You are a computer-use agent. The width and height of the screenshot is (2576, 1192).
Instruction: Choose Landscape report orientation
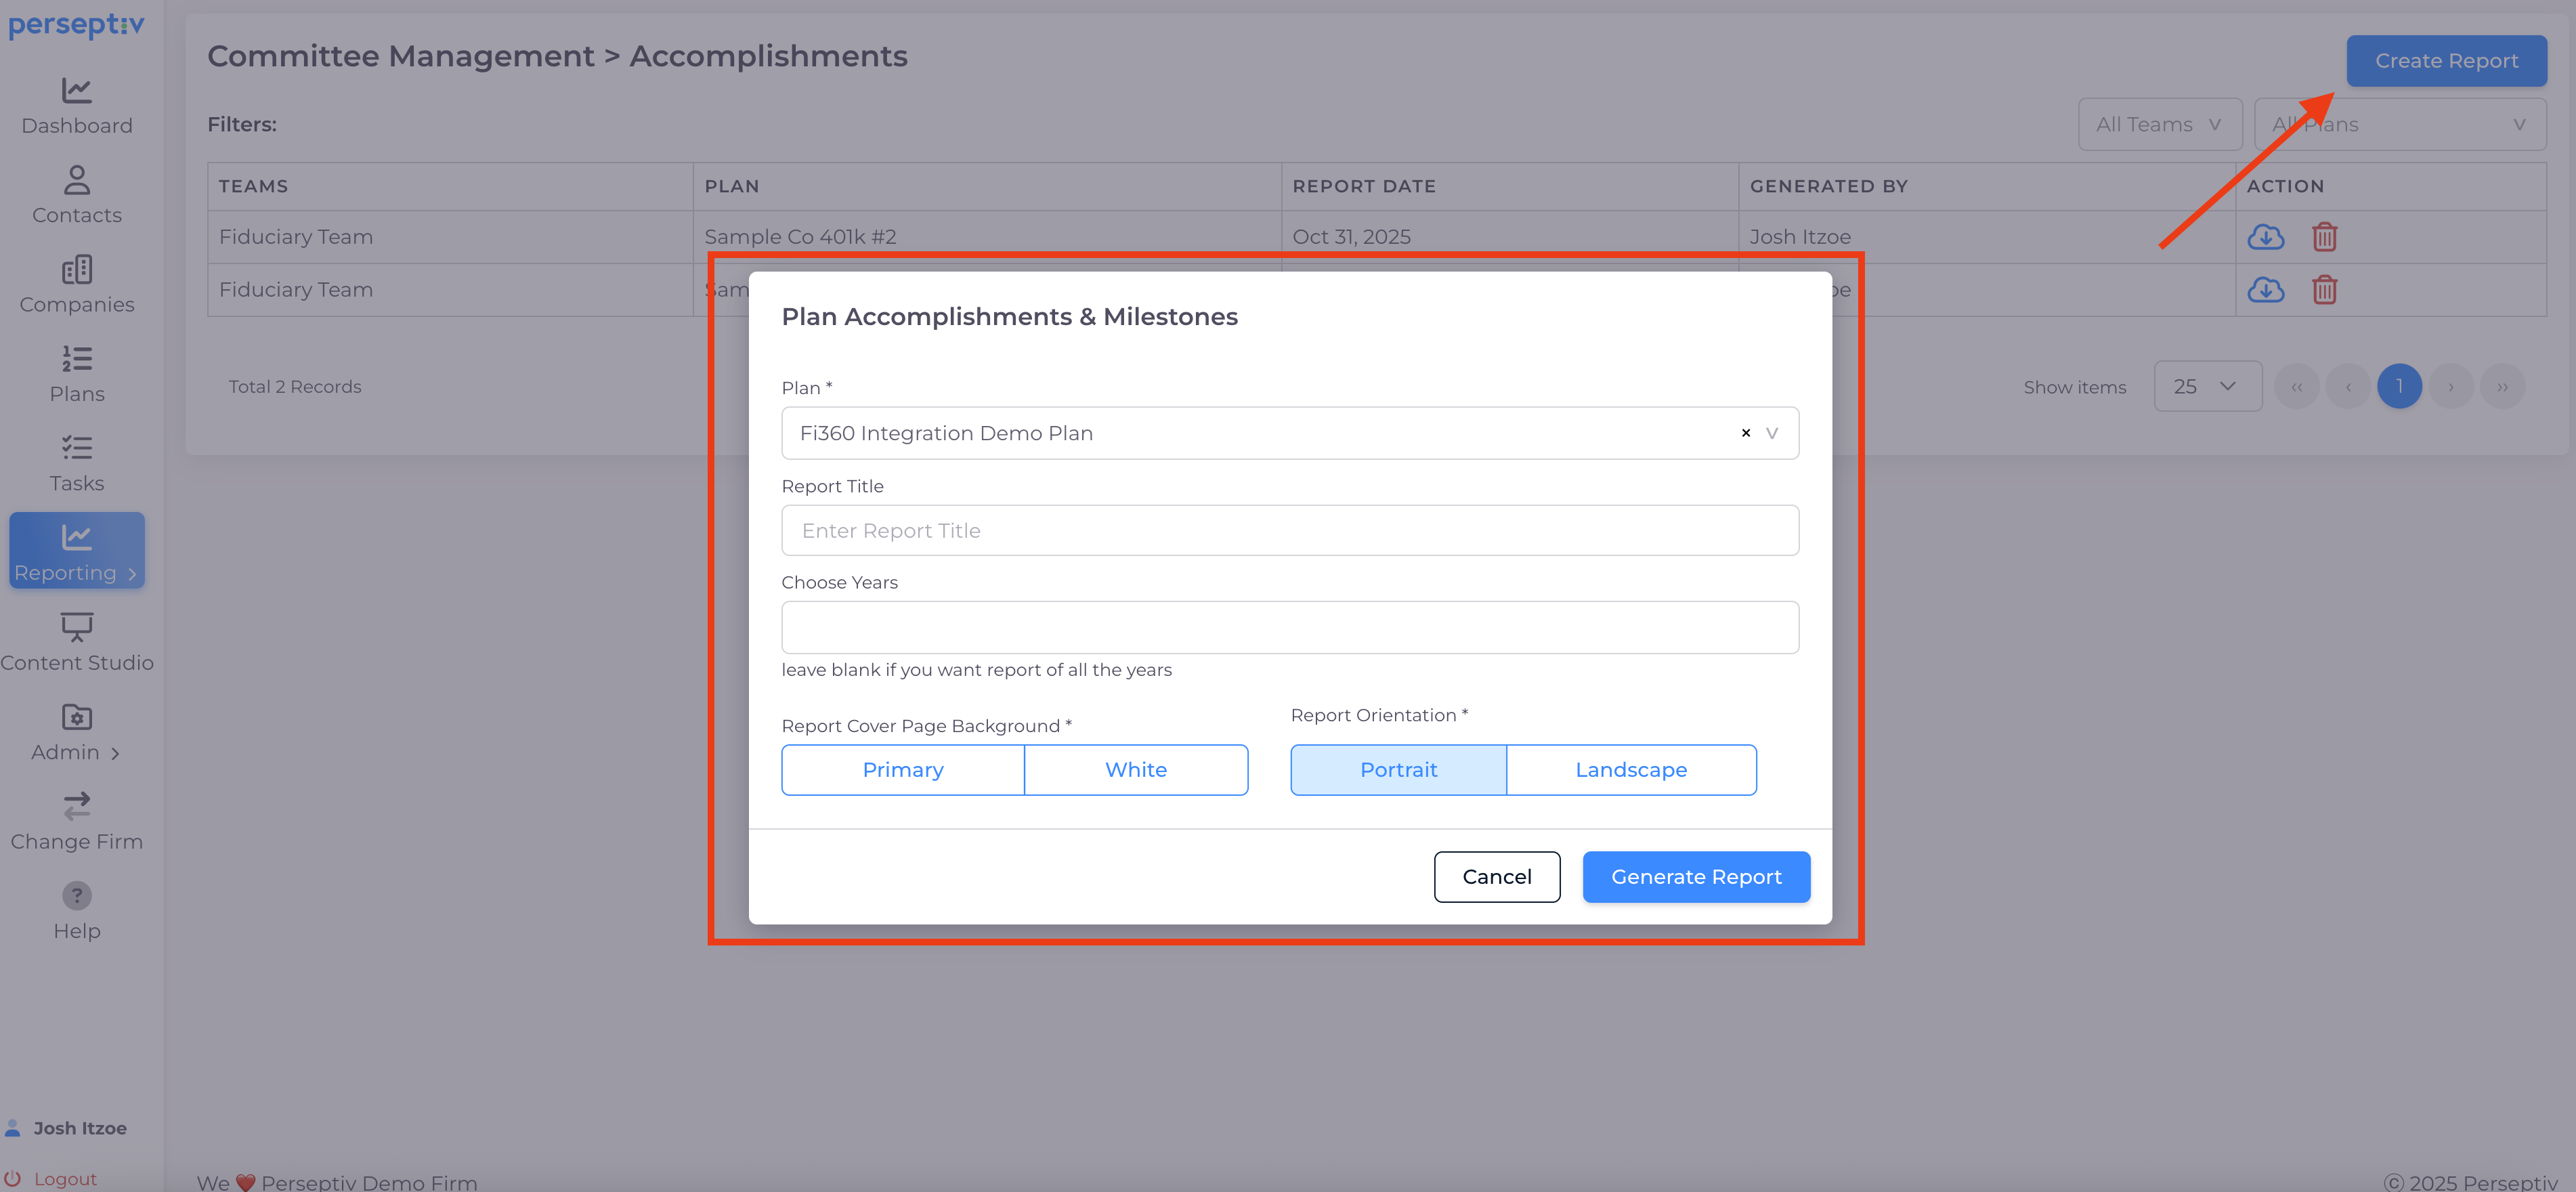pos(1630,769)
